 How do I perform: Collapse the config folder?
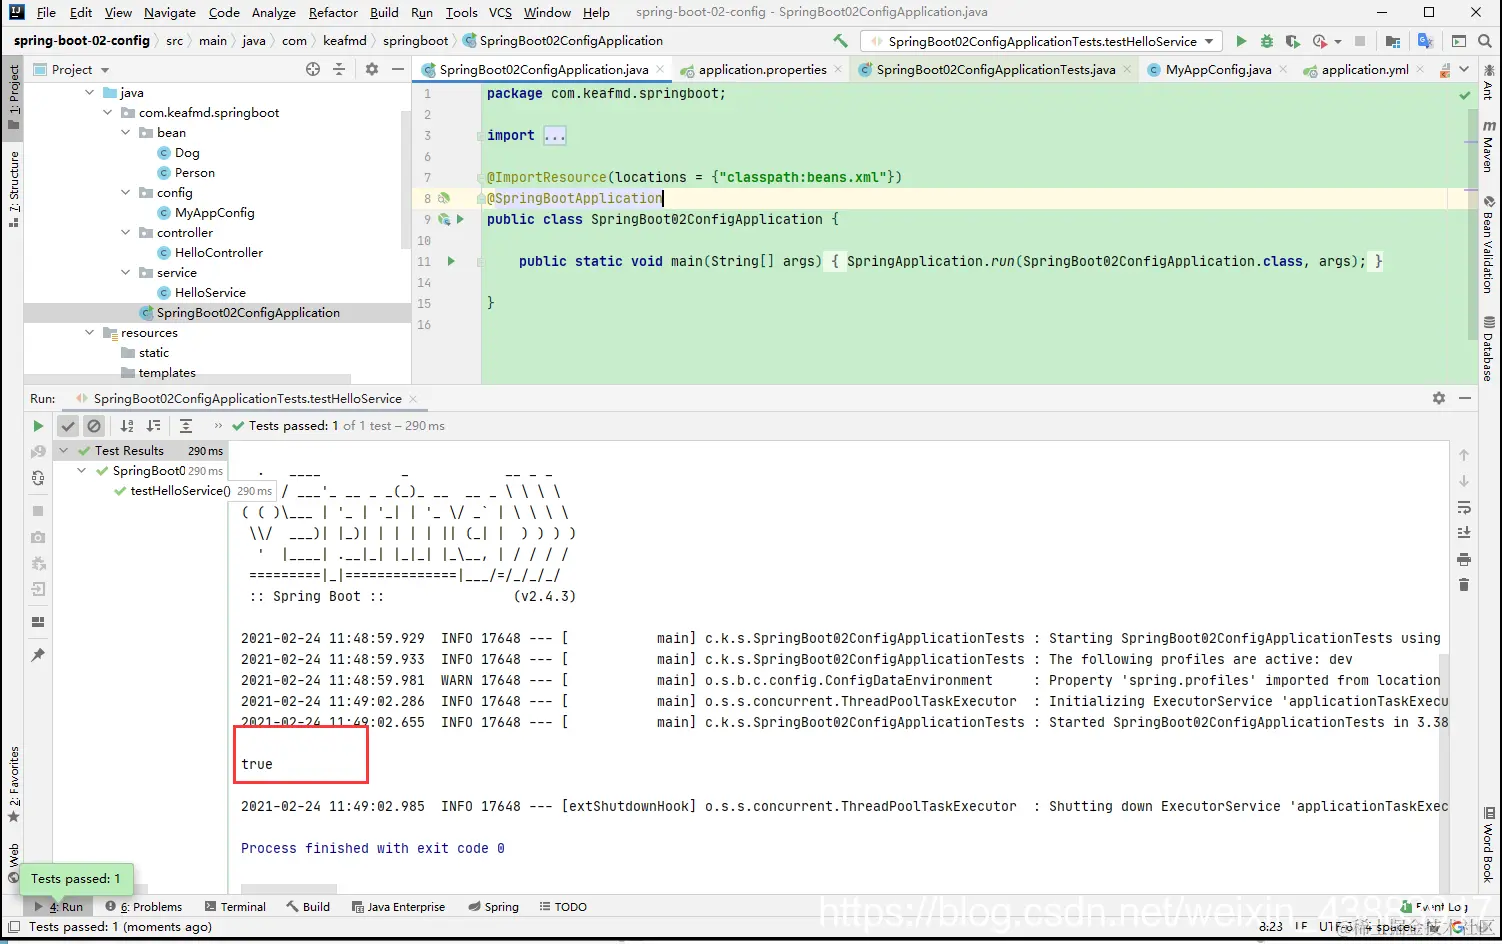point(126,193)
